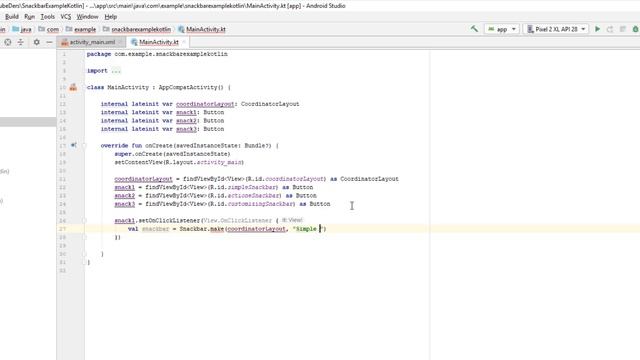Click super.onCreate(savedInstanceState) line
The width and height of the screenshot is (640, 360).
pyautogui.click(x=172, y=154)
